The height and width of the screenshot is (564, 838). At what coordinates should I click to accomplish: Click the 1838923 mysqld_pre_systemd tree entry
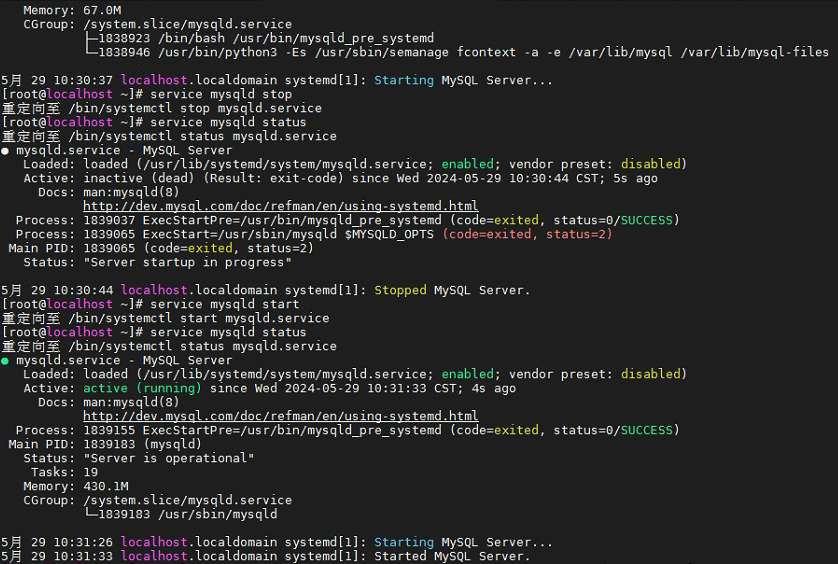260,38
